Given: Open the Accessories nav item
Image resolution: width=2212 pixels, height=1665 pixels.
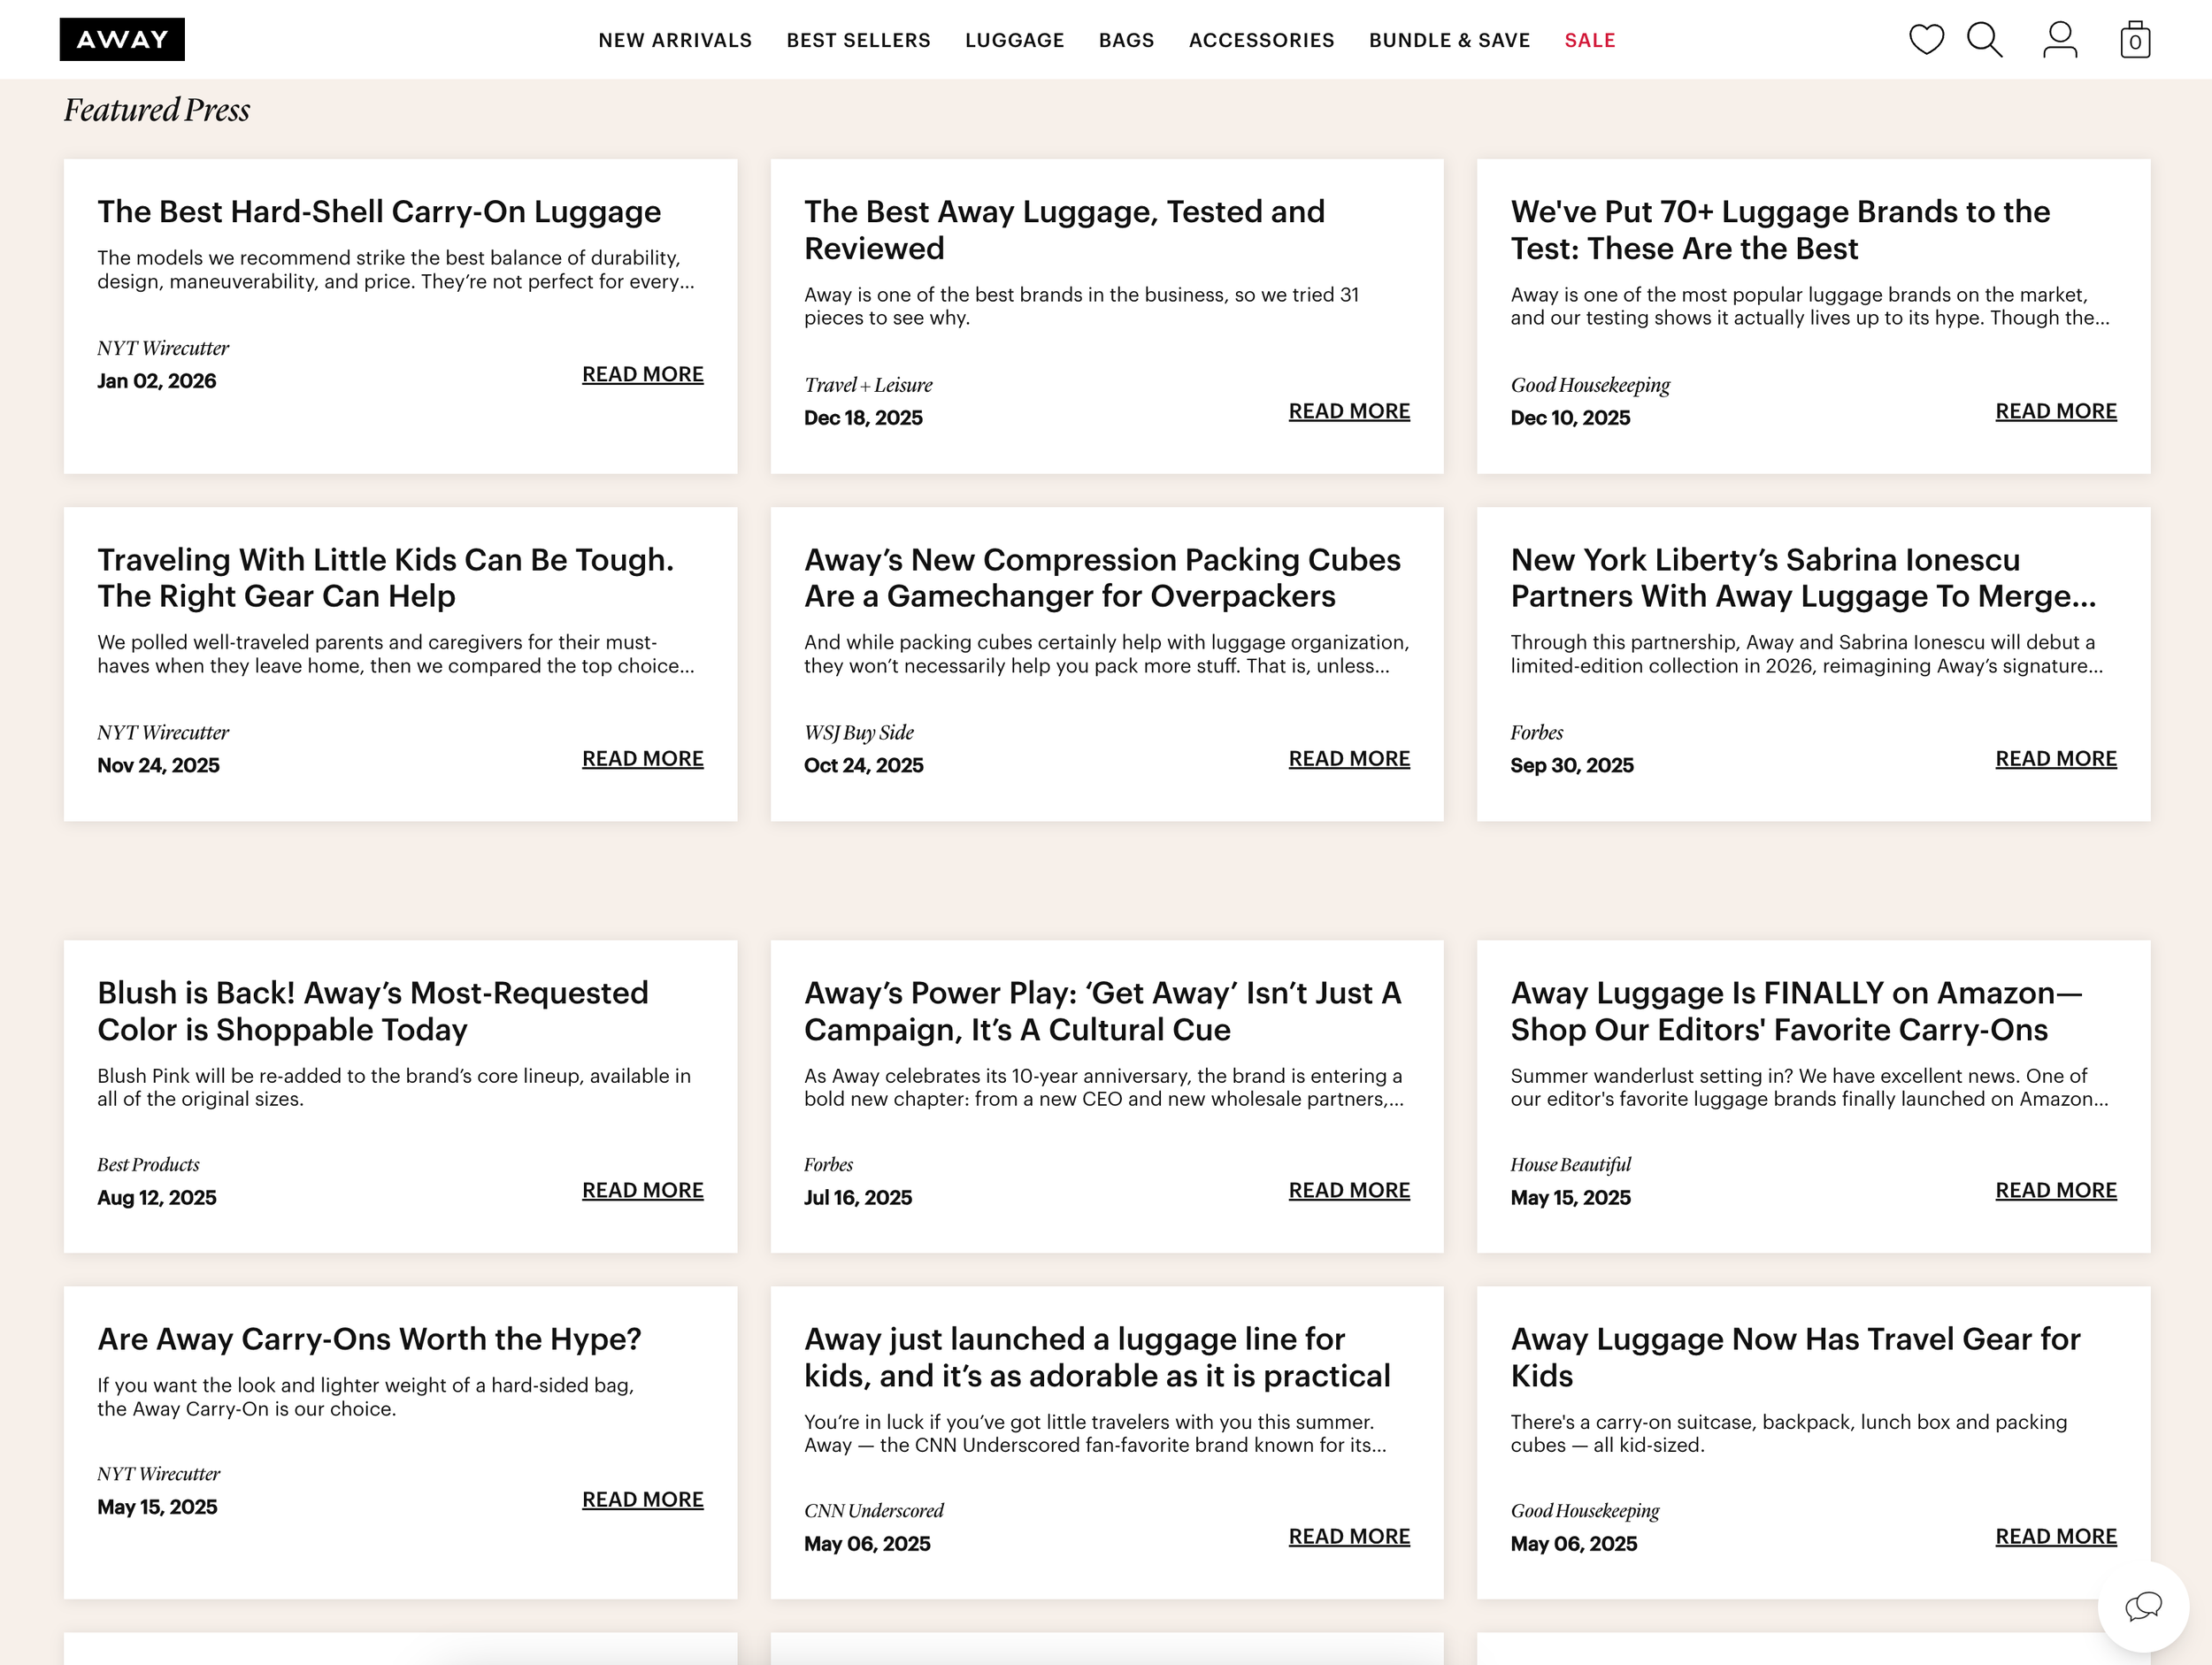Looking at the screenshot, I should point(1261,40).
